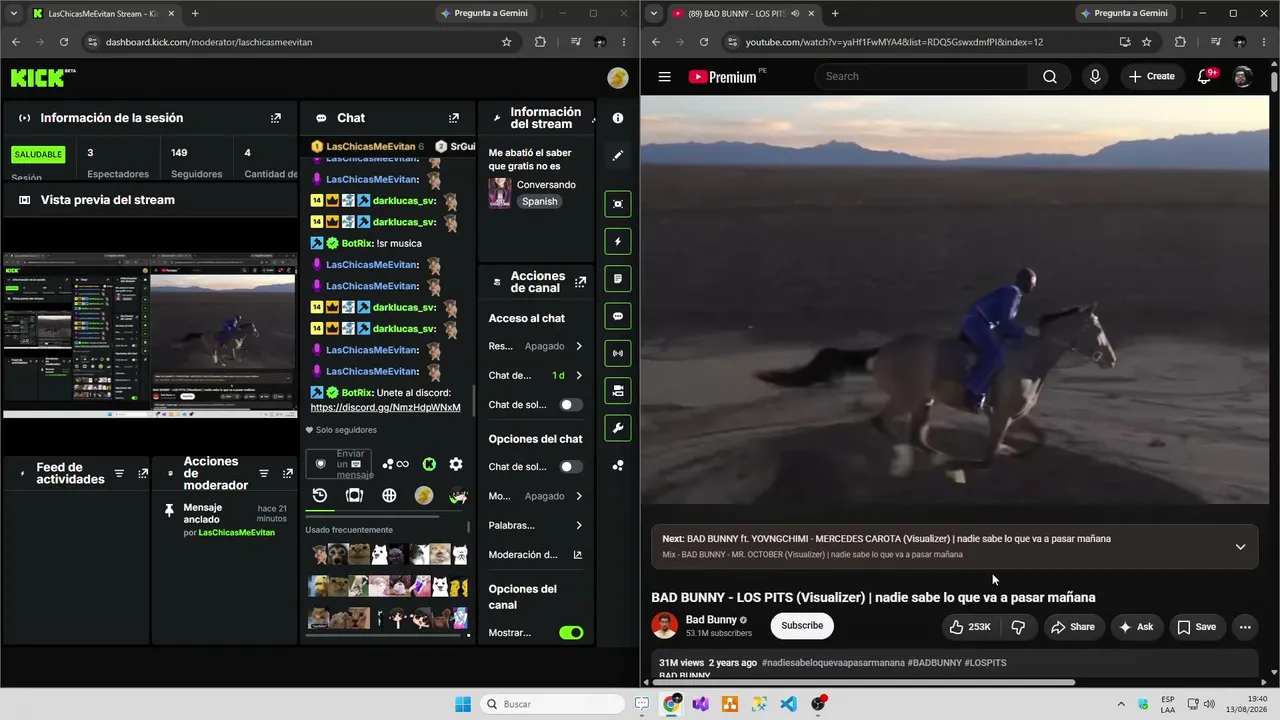The width and height of the screenshot is (1280, 720).
Task: Pop out the Chat panel
Action: (454, 118)
